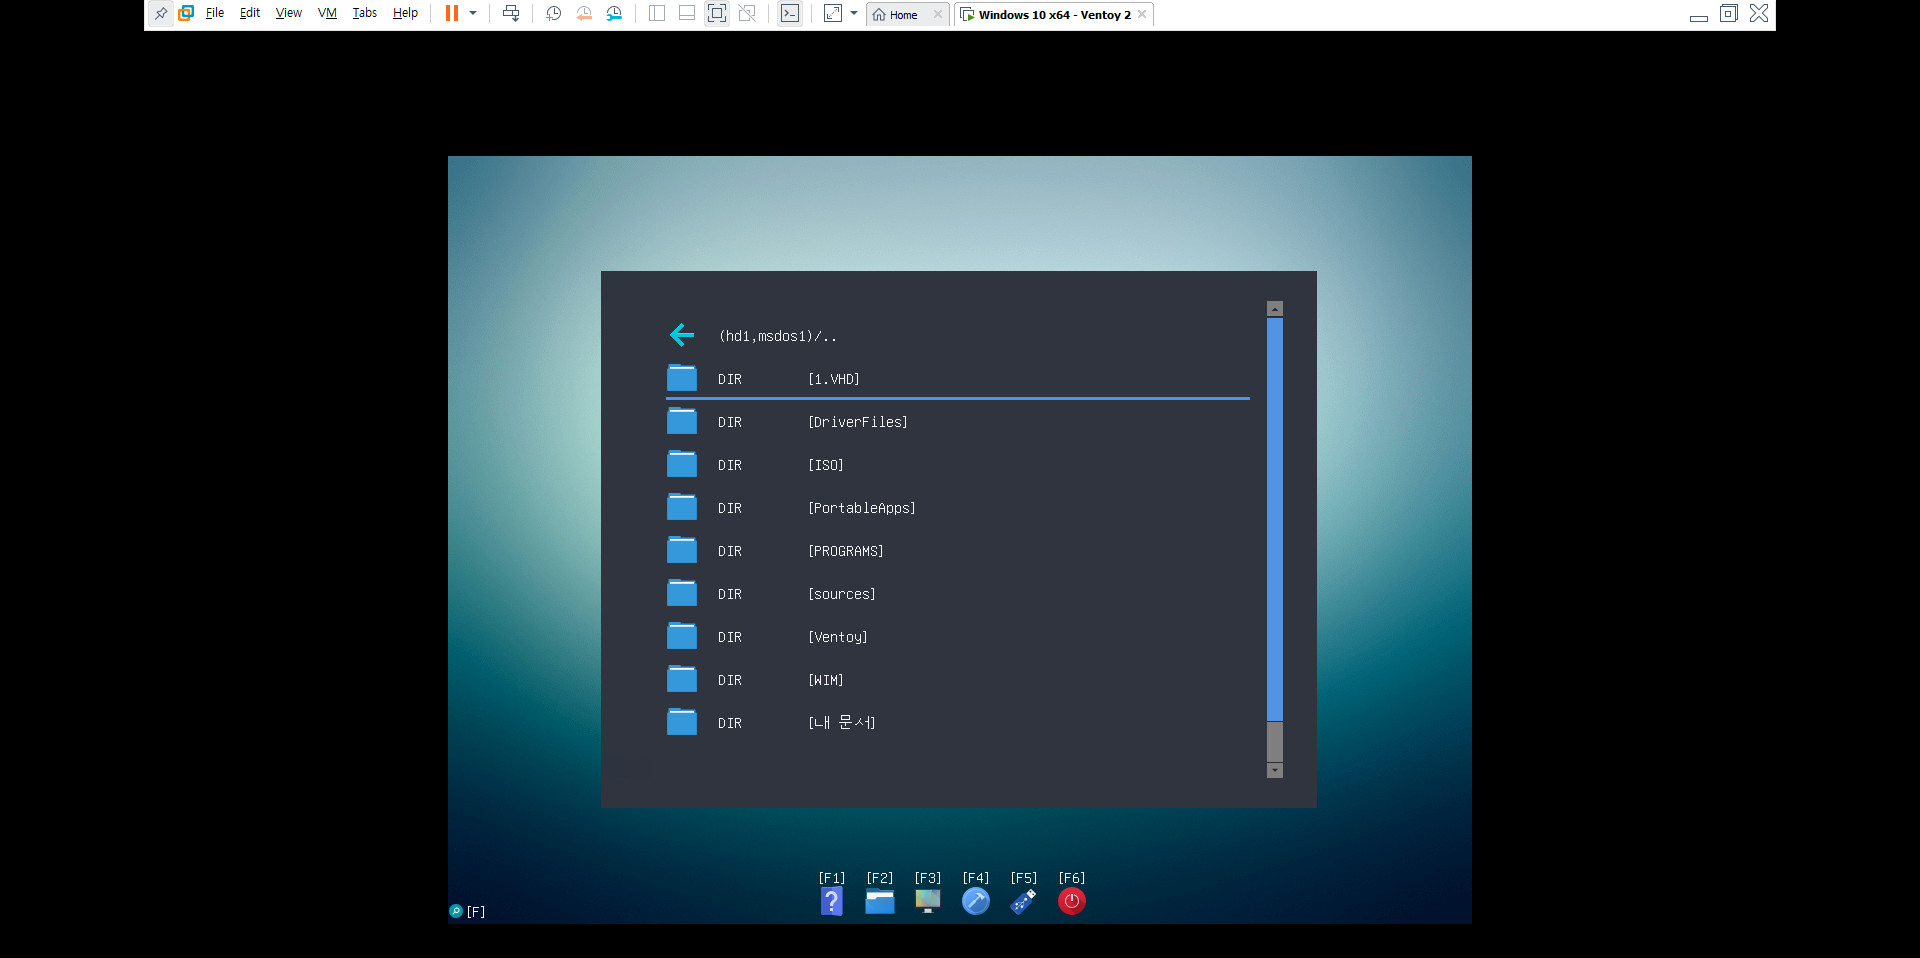The image size is (1920, 958).
Task: Click the folder icon for PROGRAMS
Action: click(682, 550)
